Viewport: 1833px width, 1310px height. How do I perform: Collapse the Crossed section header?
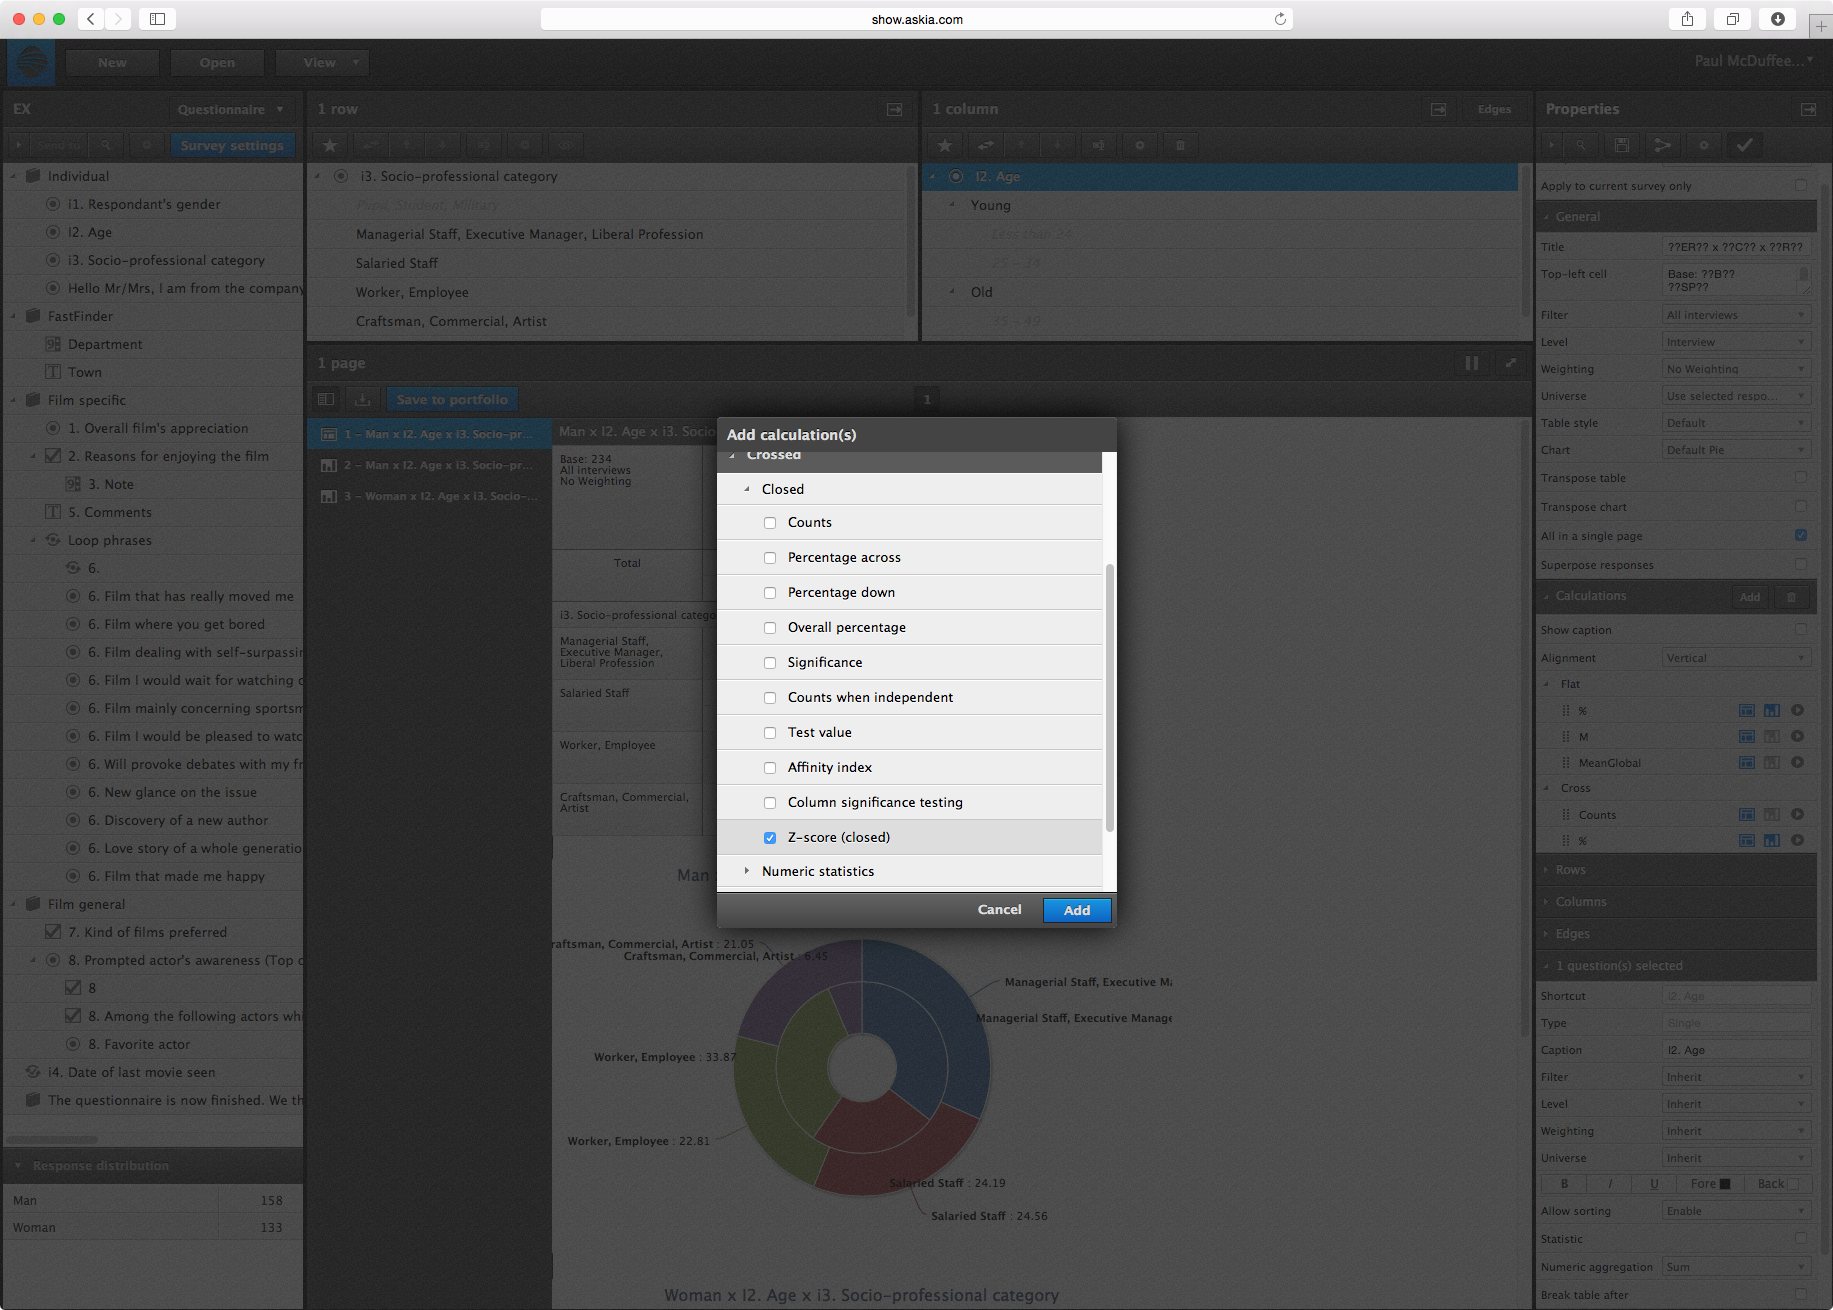[733, 456]
